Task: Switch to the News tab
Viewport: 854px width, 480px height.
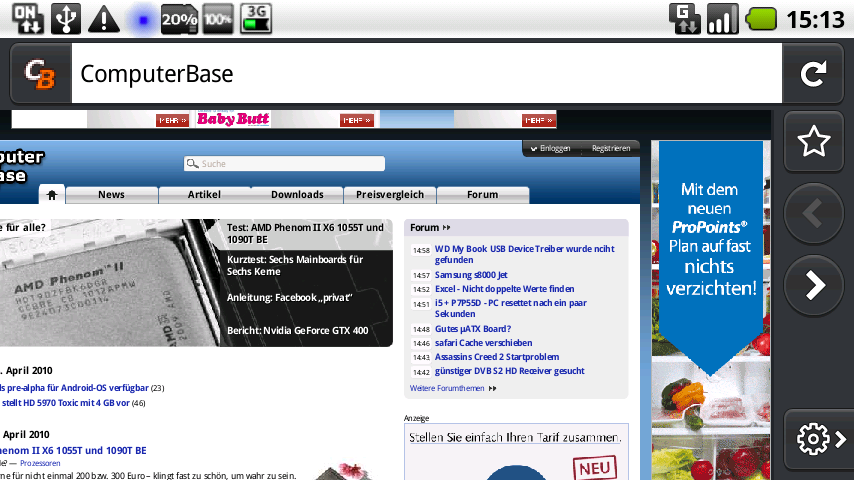Action: click(112, 195)
